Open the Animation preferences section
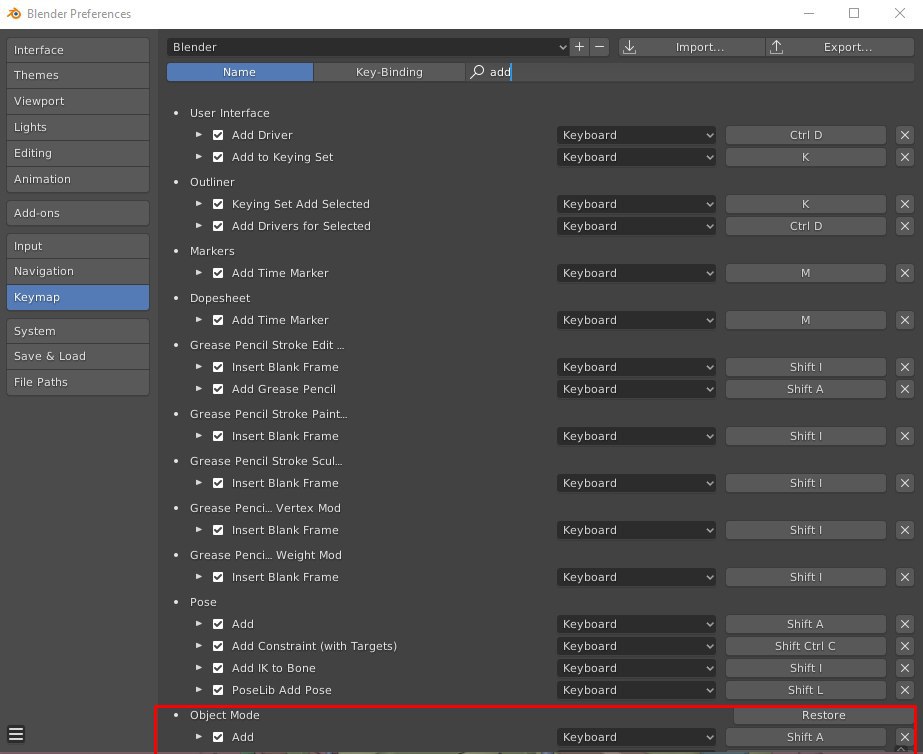 tap(78, 179)
